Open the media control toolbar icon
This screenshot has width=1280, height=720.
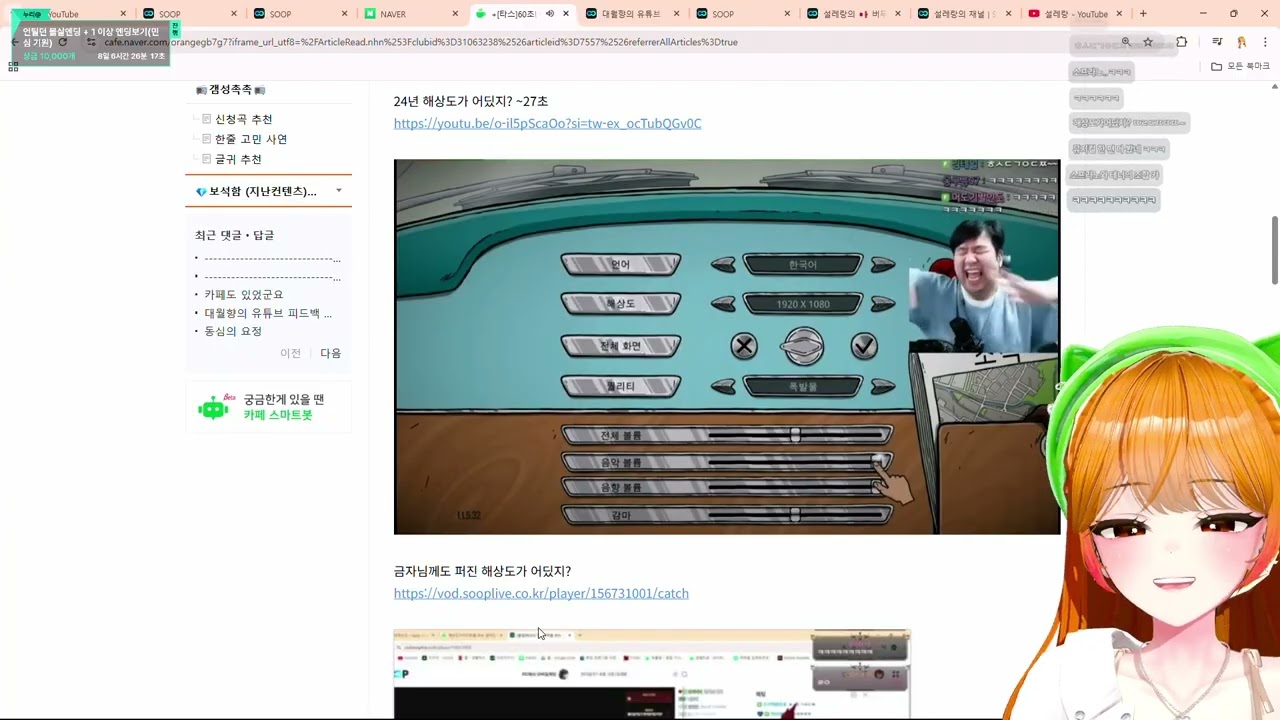(x=1217, y=42)
